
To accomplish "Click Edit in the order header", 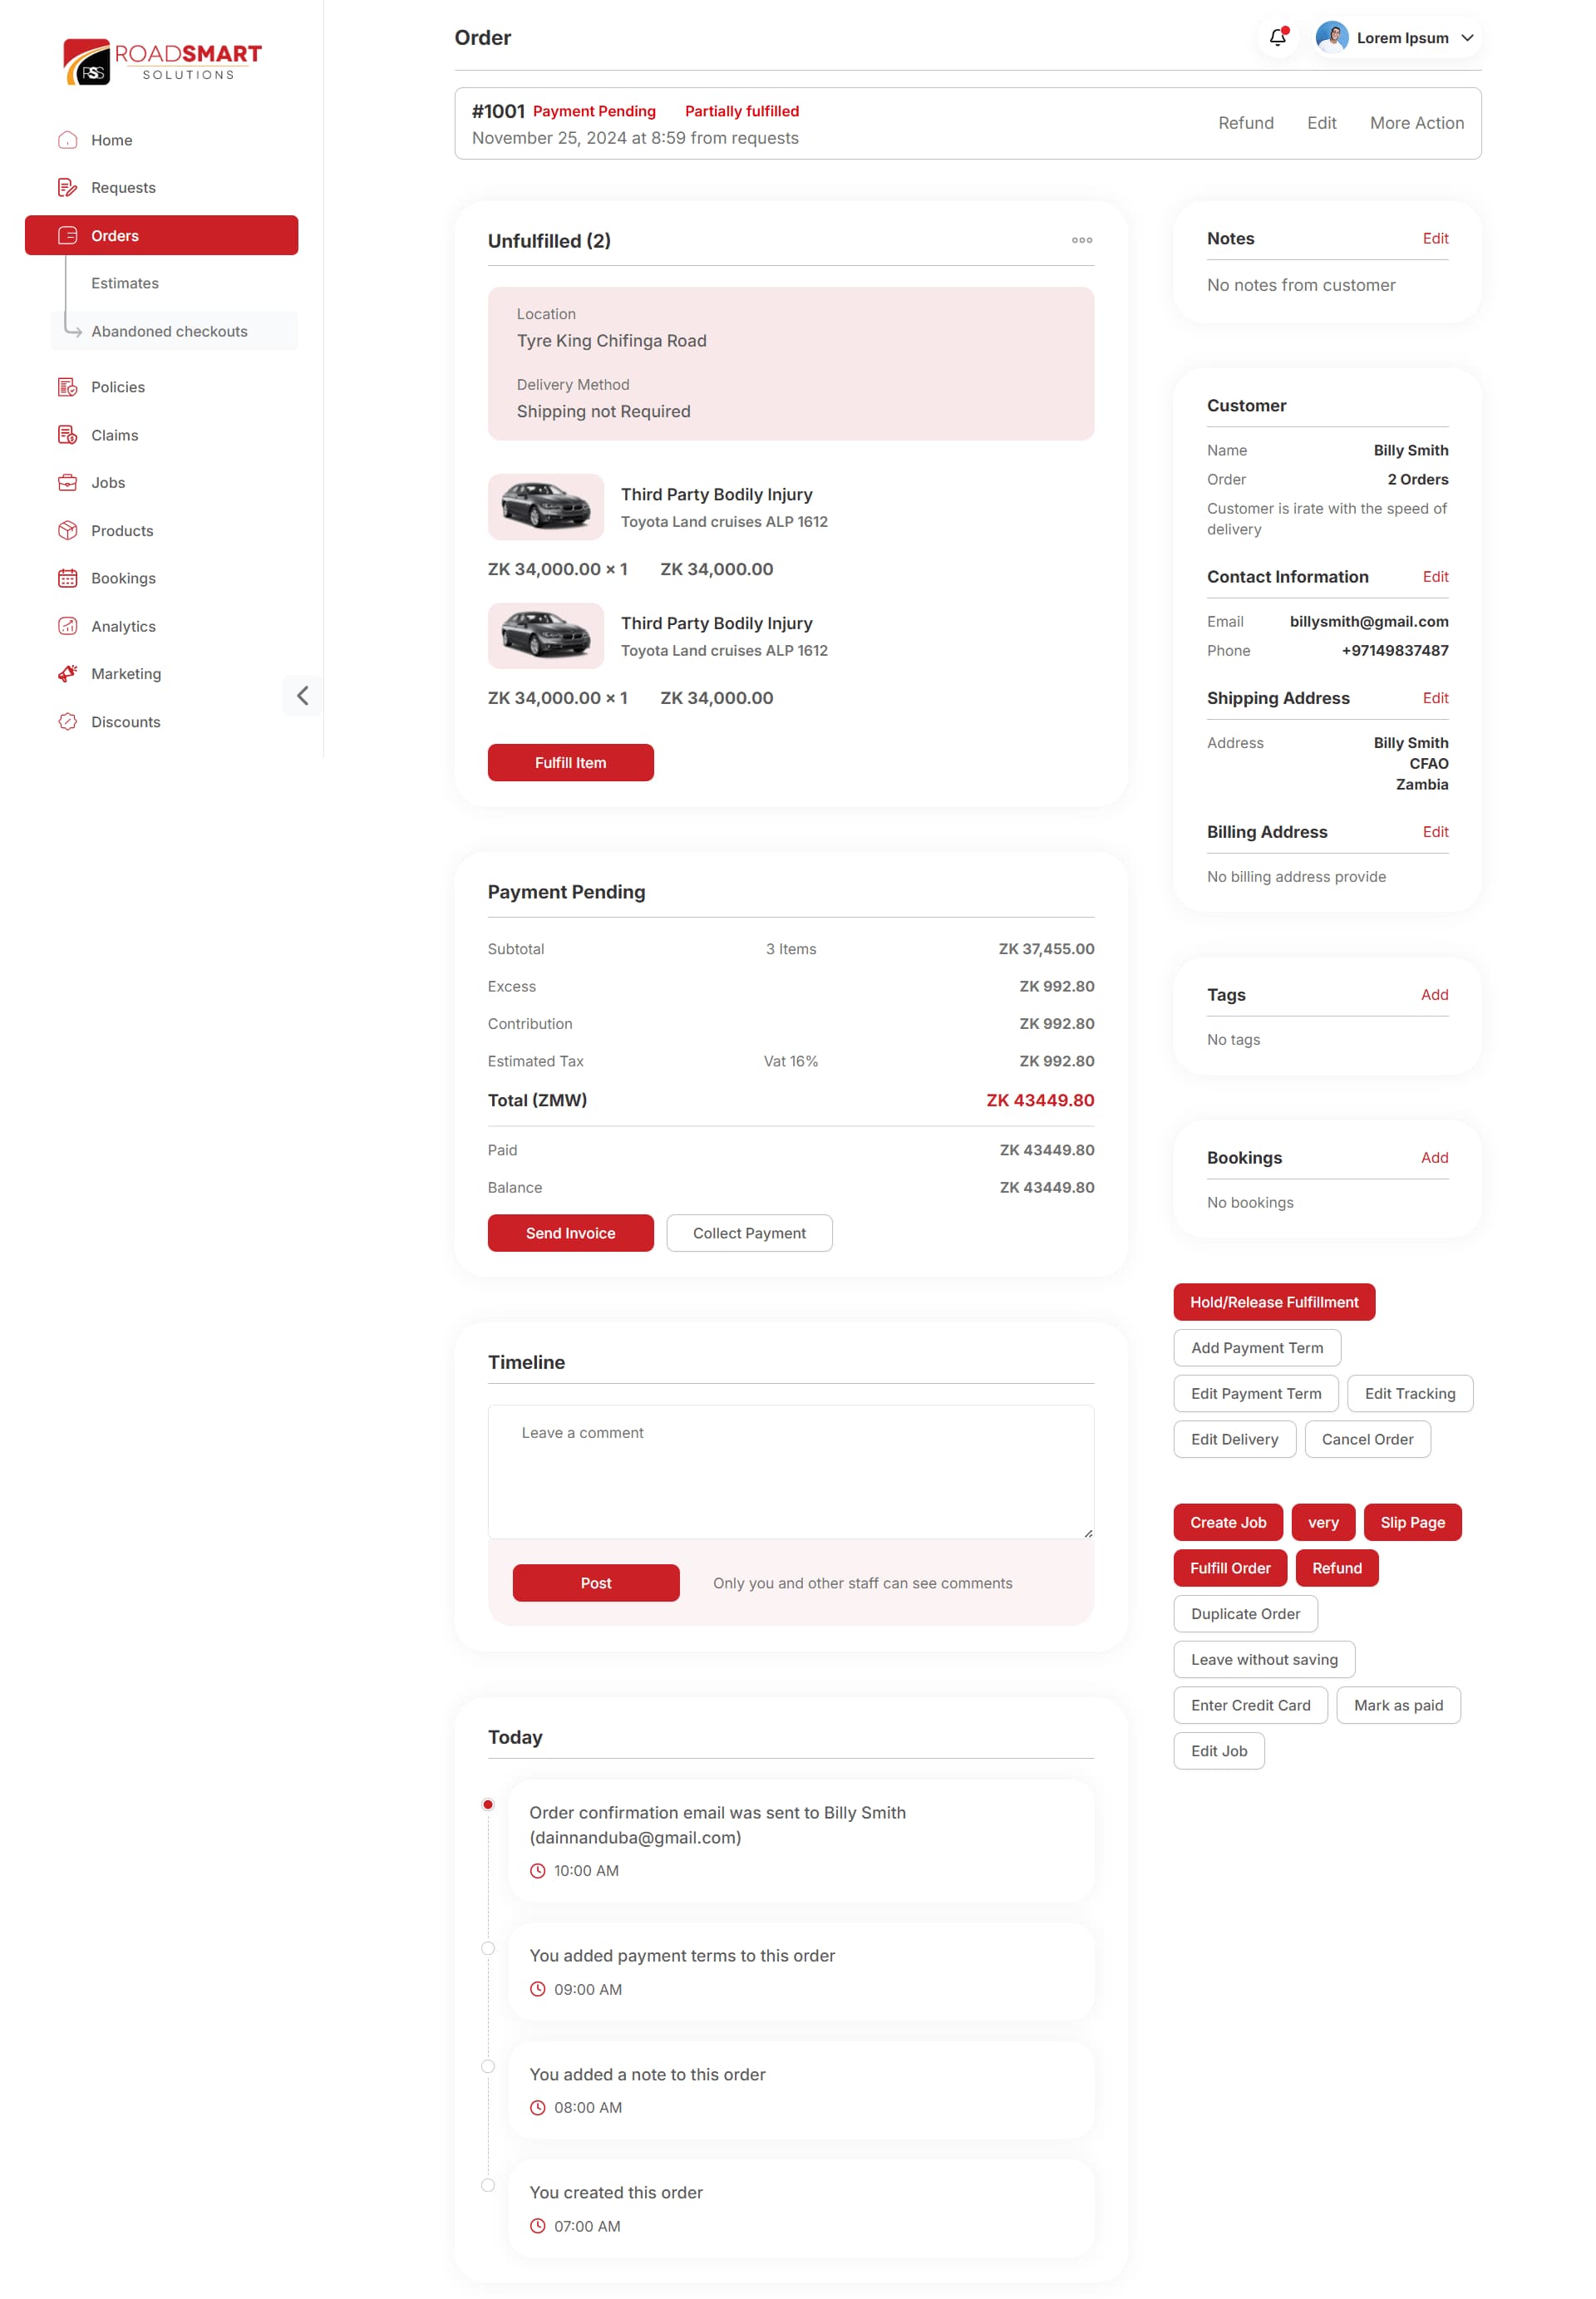I will [x=1322, y=123].
